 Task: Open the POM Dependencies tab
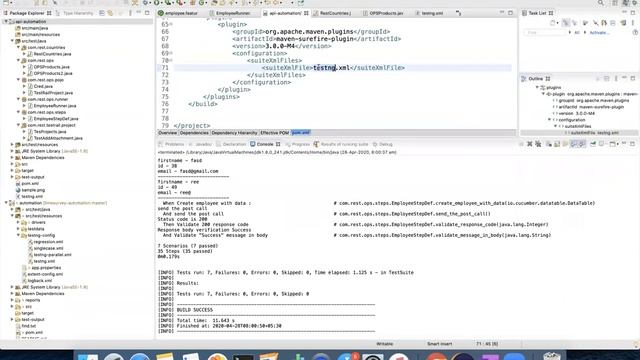click(194, 133)
